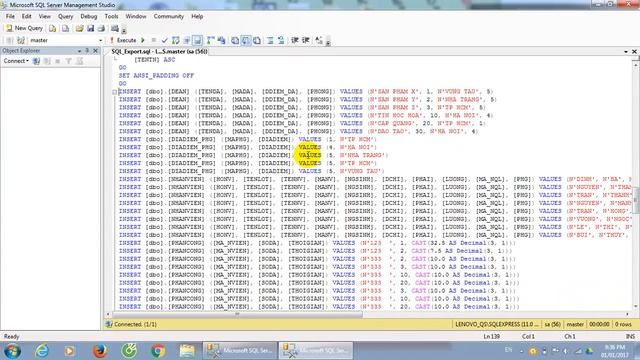This screenshot has width=640, height=360.
Task: Parse the query with the checkmark icon
Action: (x=164, y=40)
